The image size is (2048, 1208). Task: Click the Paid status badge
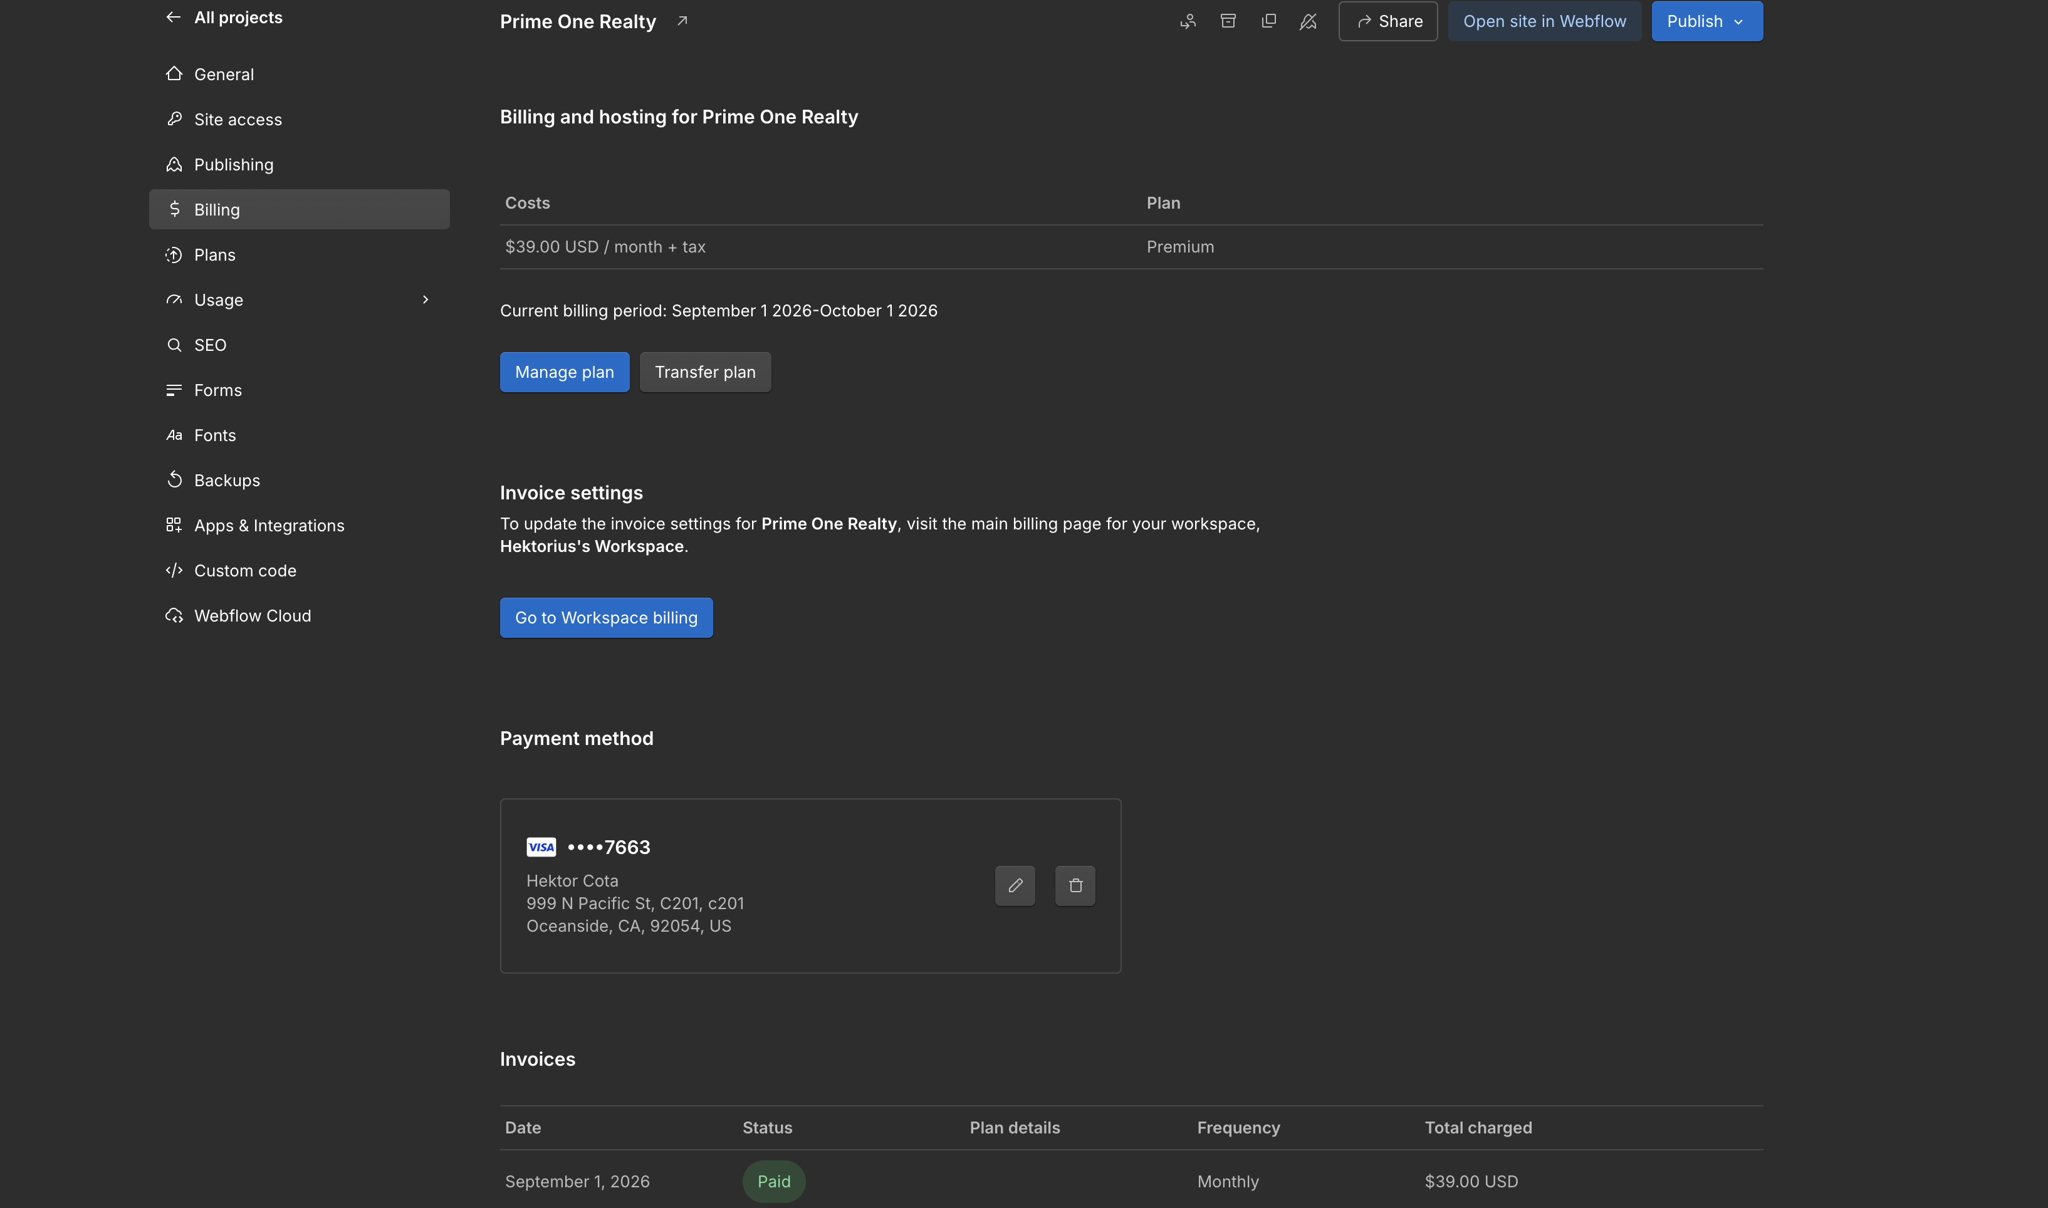coord(774,1181)
